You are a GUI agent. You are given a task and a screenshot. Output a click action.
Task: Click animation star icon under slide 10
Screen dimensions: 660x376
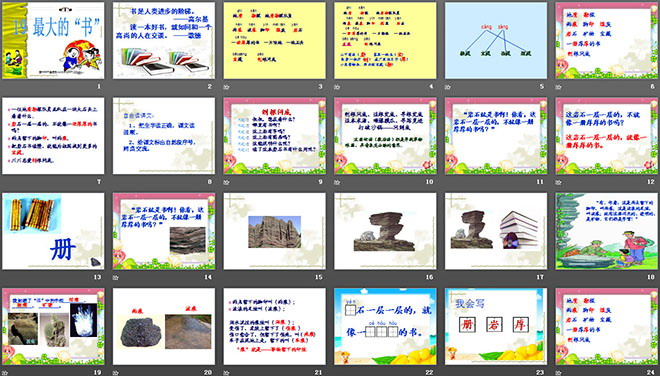337,182
